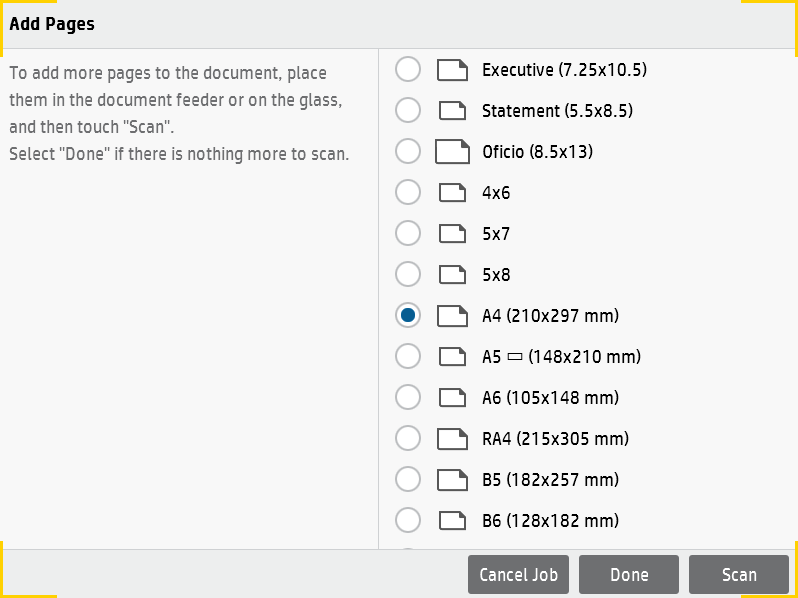Click the RA4 paper page icon
Screen dimensions: 798x598
pos(452,439)
